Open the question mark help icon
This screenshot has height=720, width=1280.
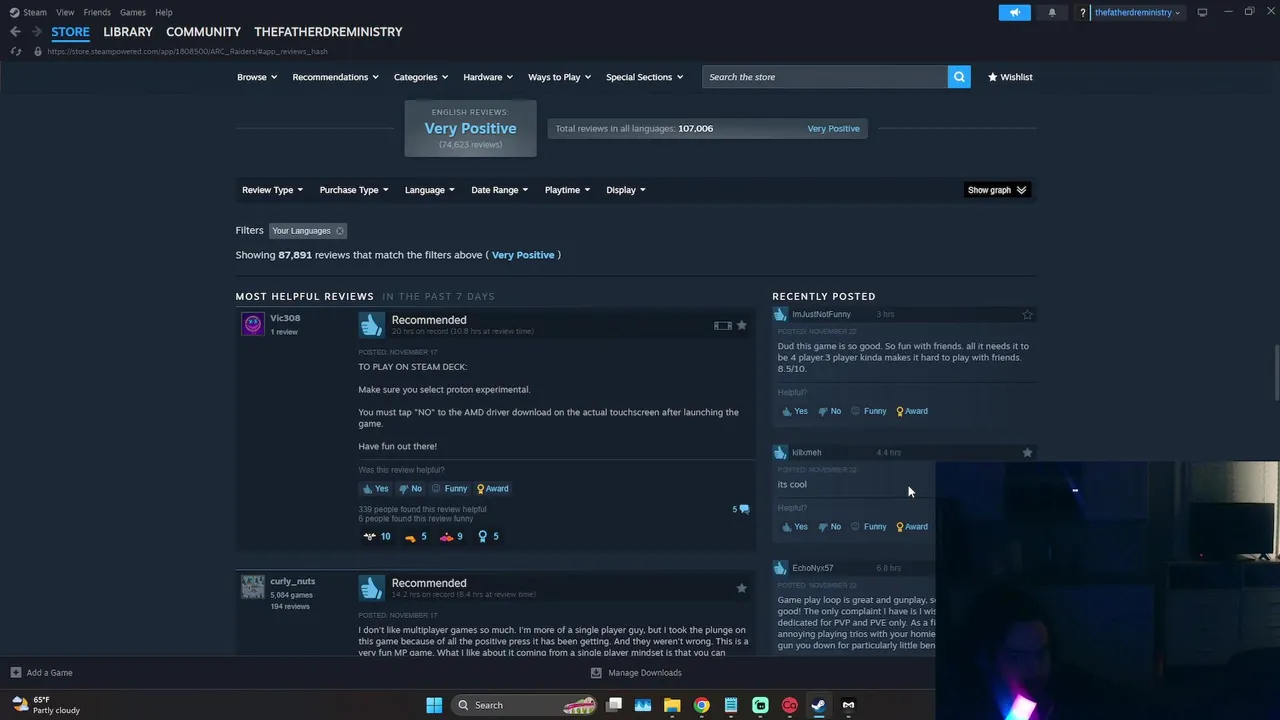1082,12
